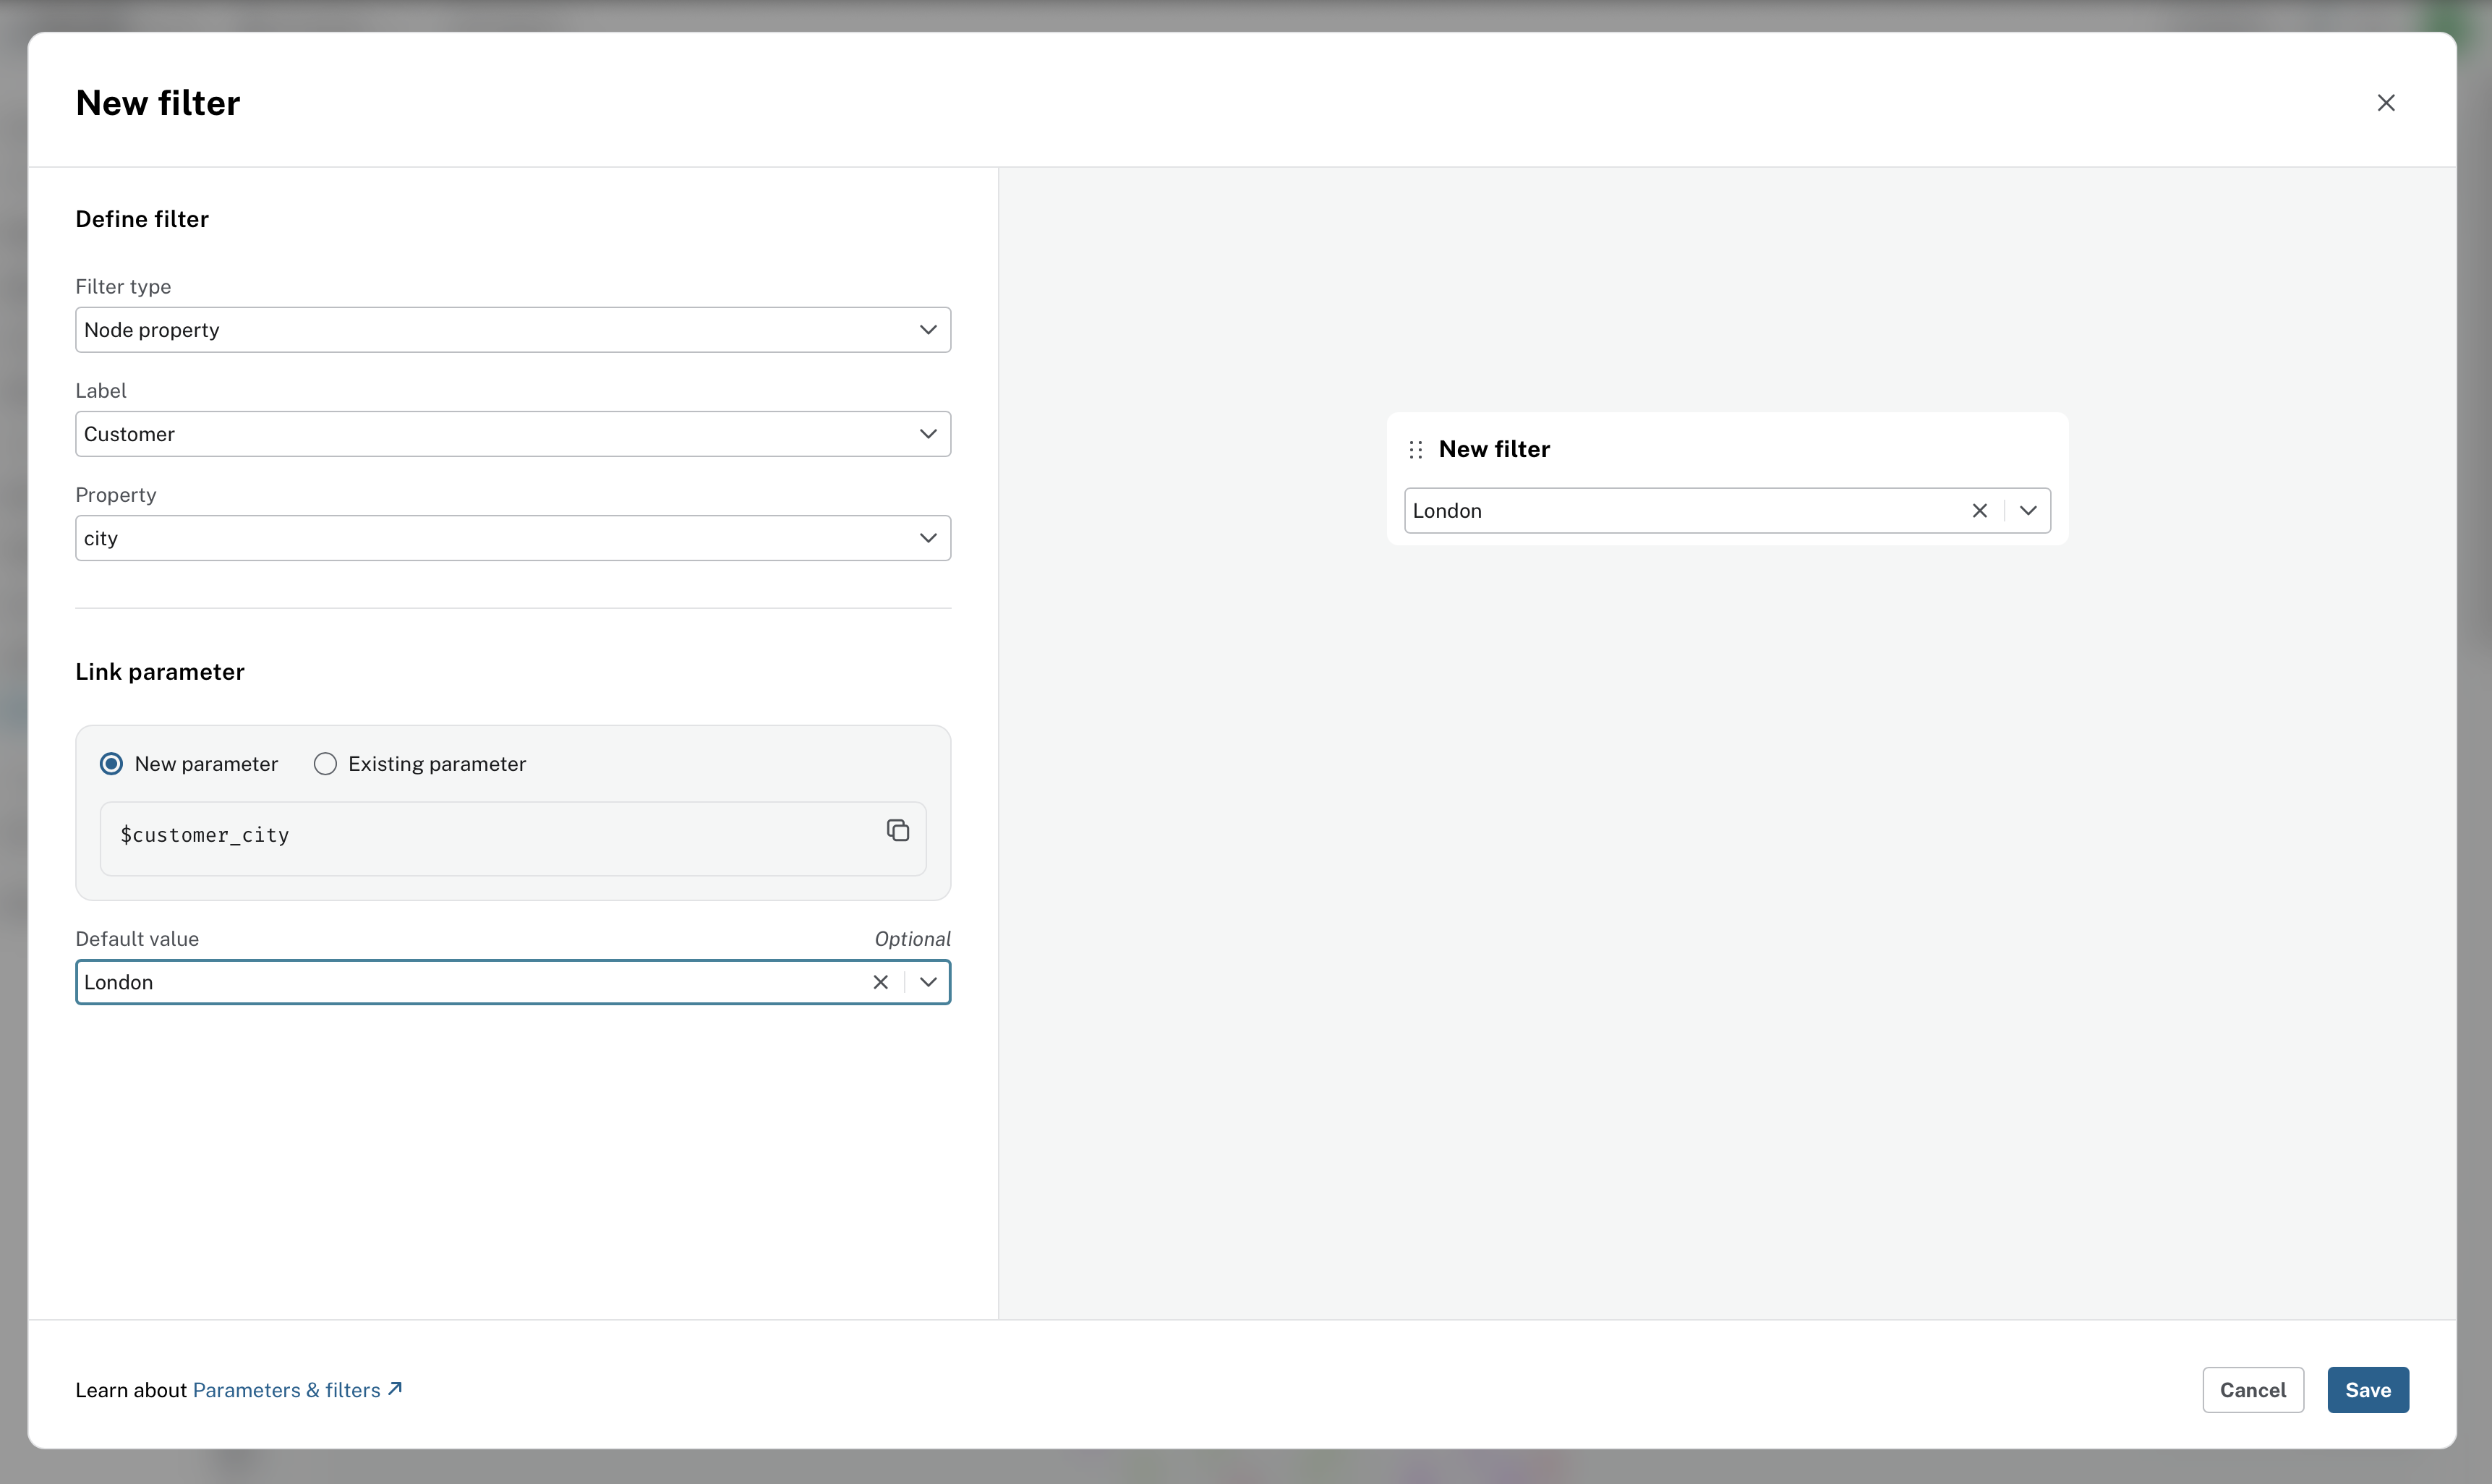Screen dimensions: 2492x1484
Task: Open the preview filter dropdown arrow
Action: [2027, 511]
